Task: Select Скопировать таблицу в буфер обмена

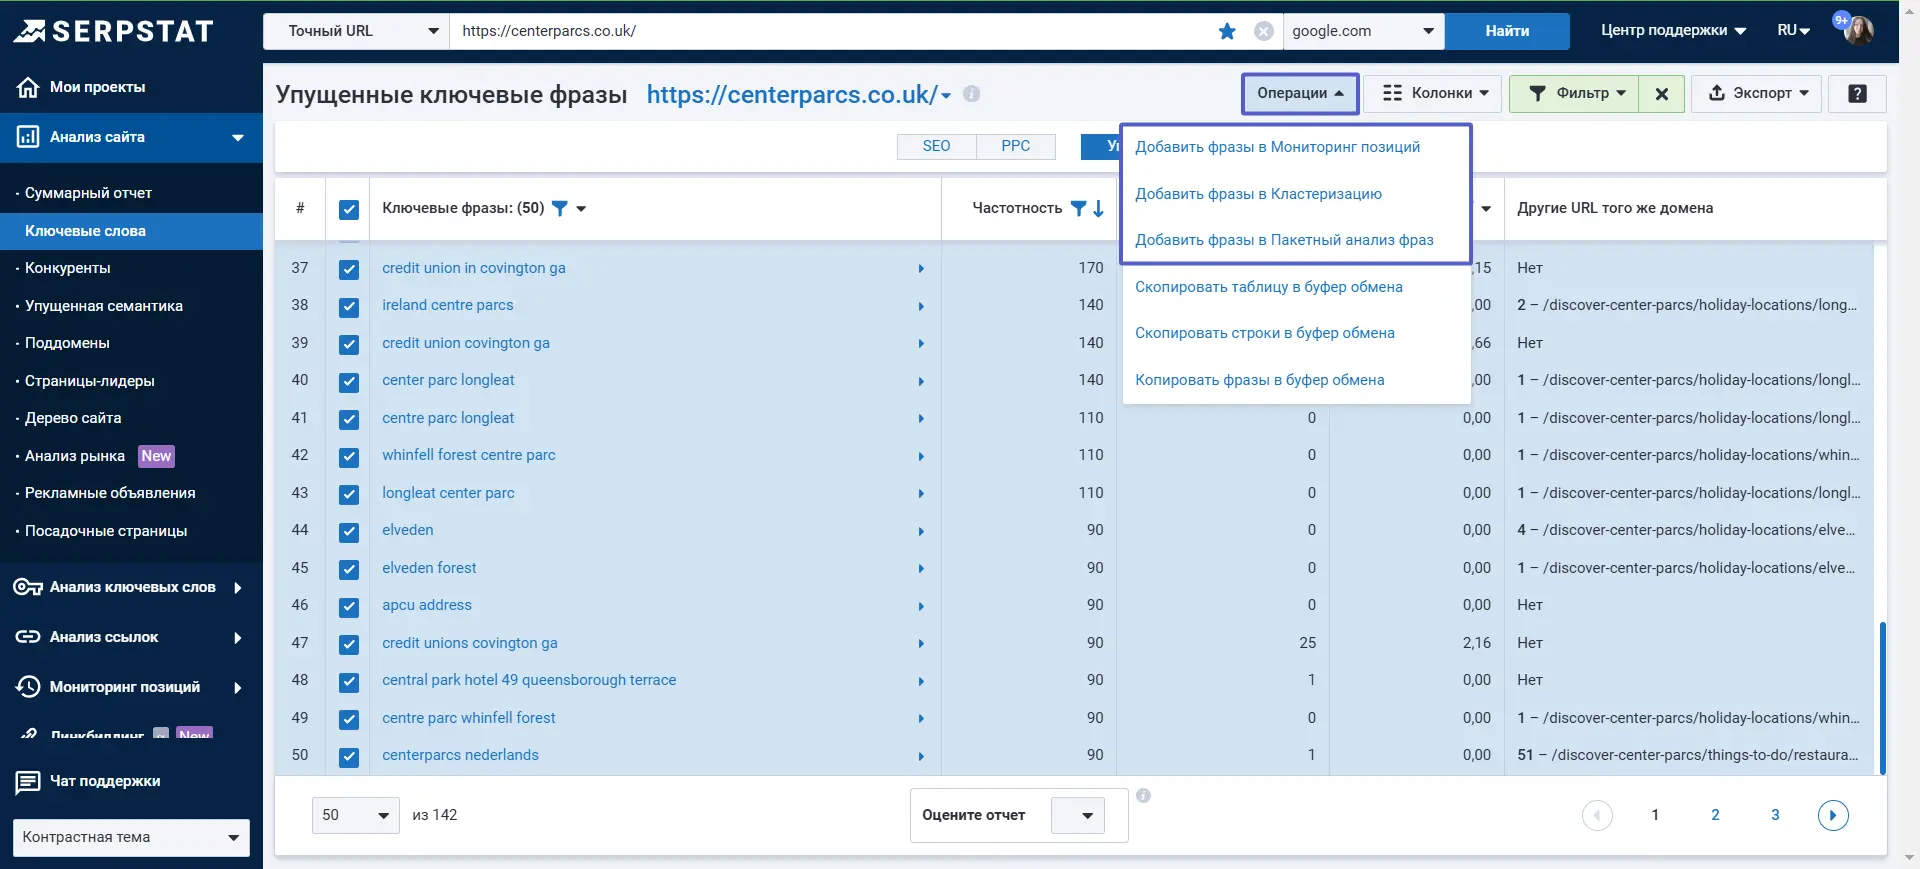Action: click(1268, 287)
